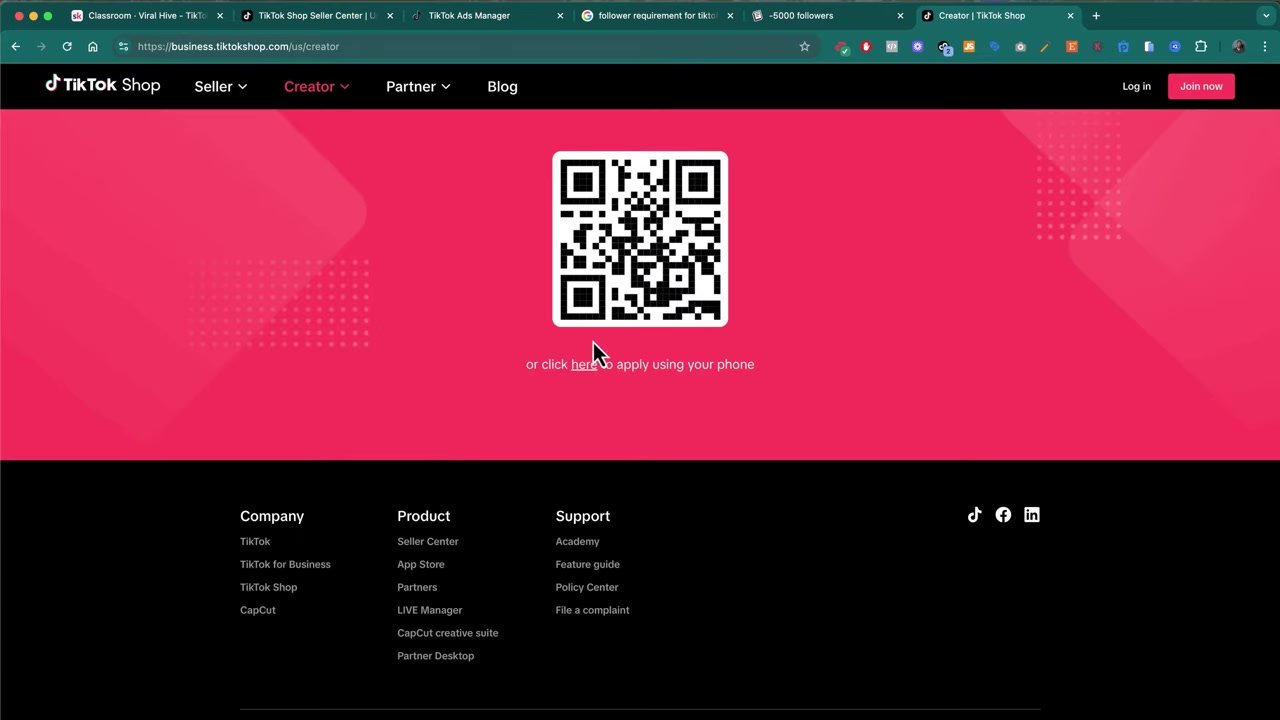The image size is (1280, 720).
Task: Open LinkedIn social icon in footer
Action: tap(1031, 515)
